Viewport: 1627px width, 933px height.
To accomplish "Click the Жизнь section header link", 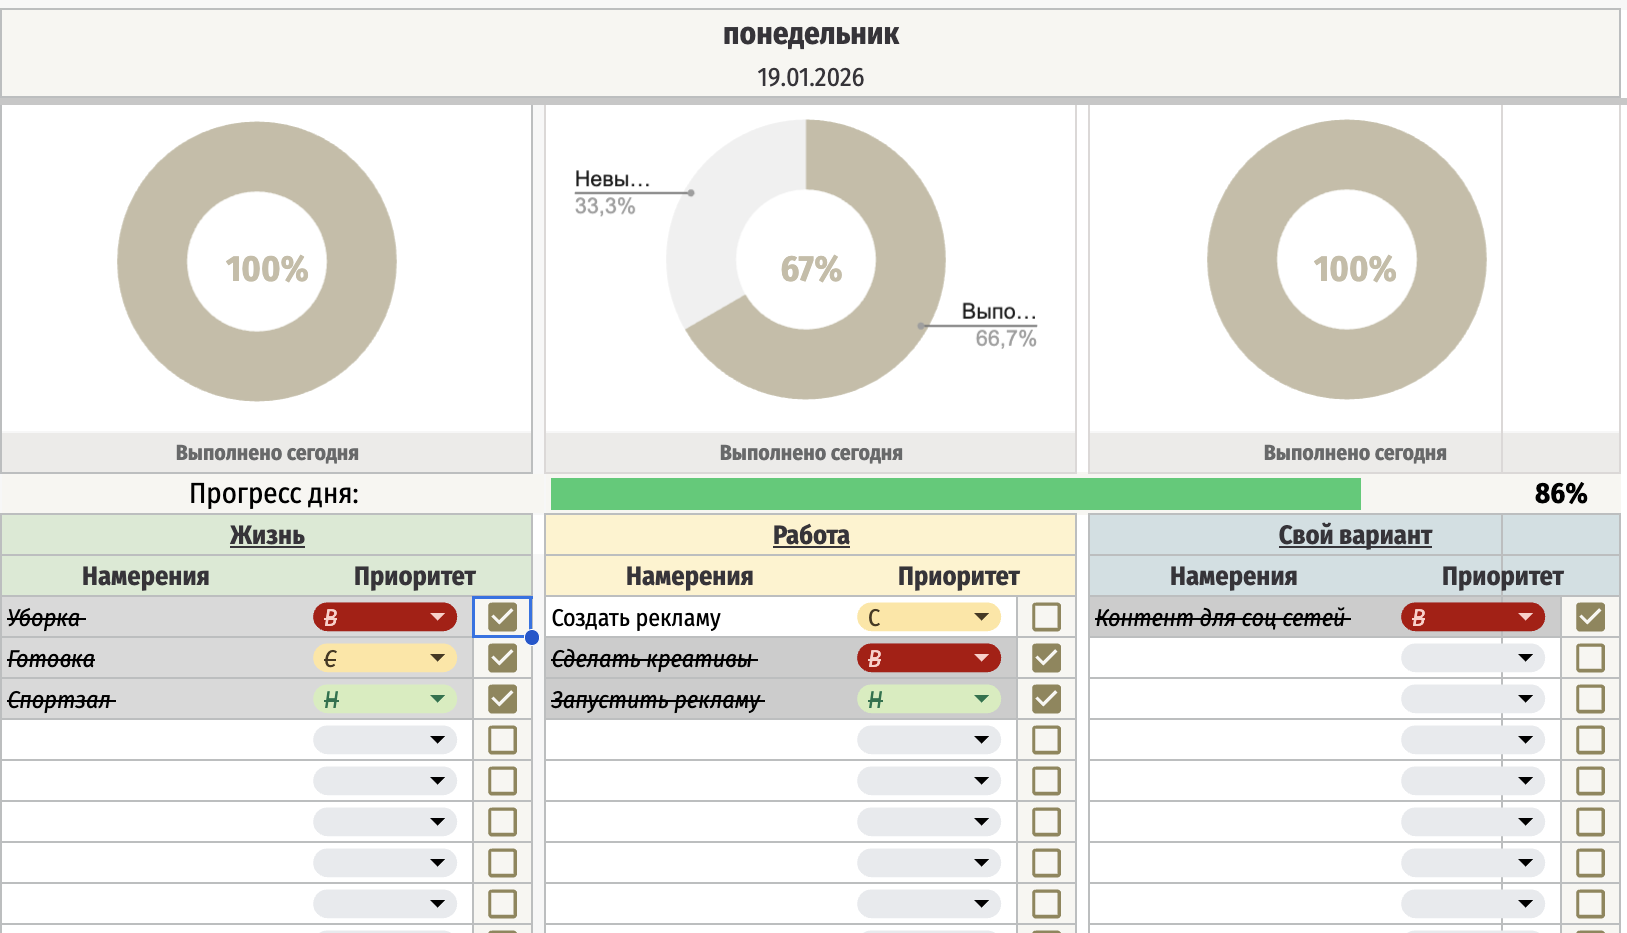I will [x=267, y=536].
